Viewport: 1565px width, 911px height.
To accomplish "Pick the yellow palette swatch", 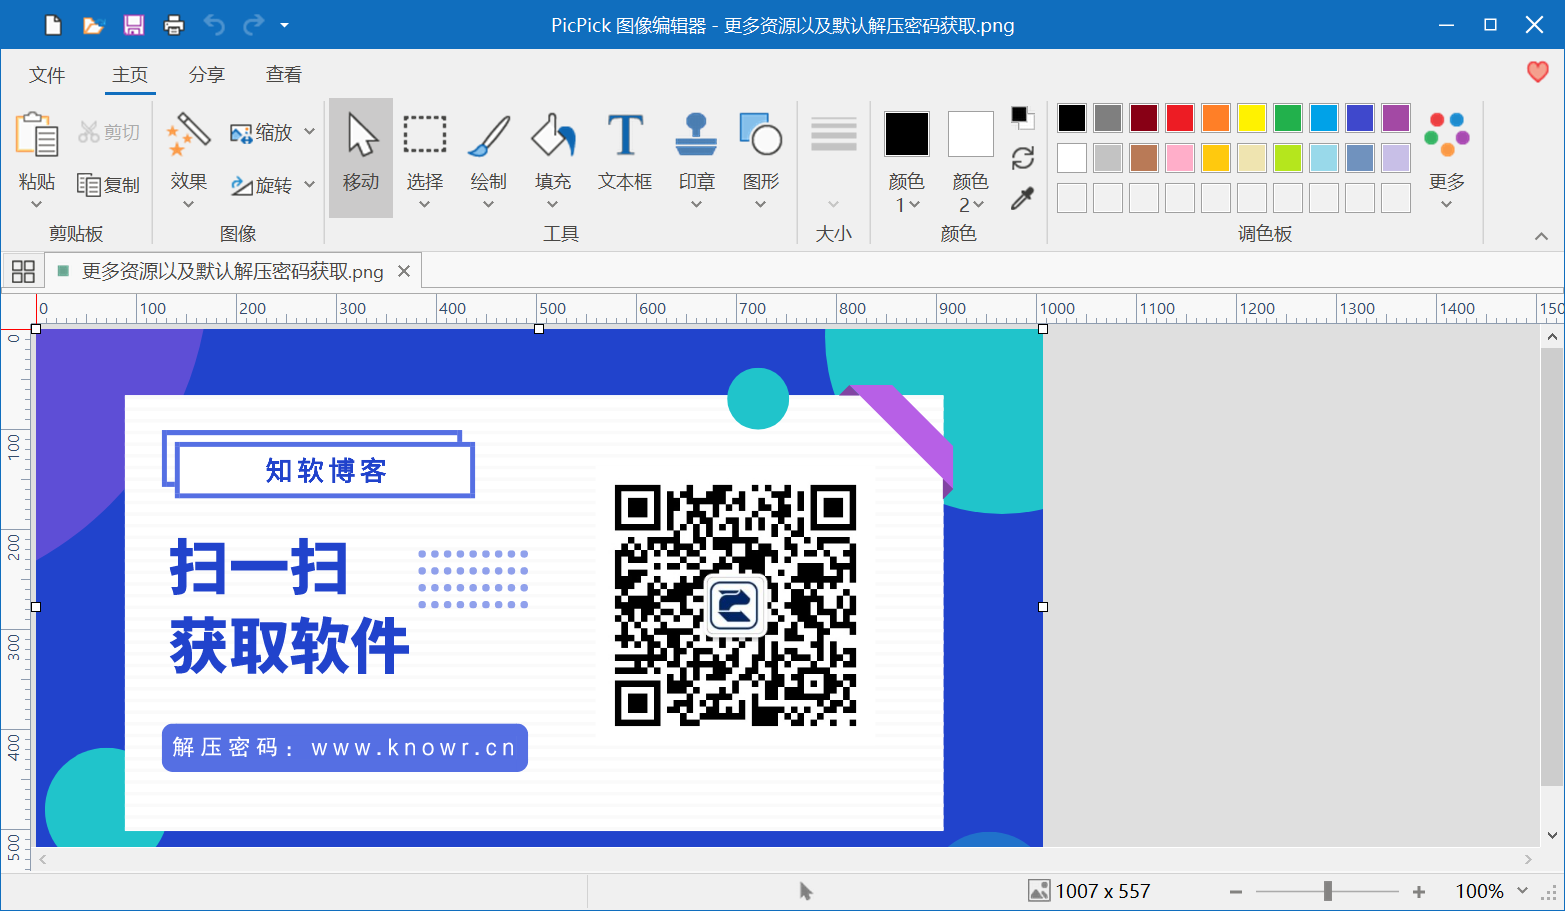I will [x=1252, y=118].
